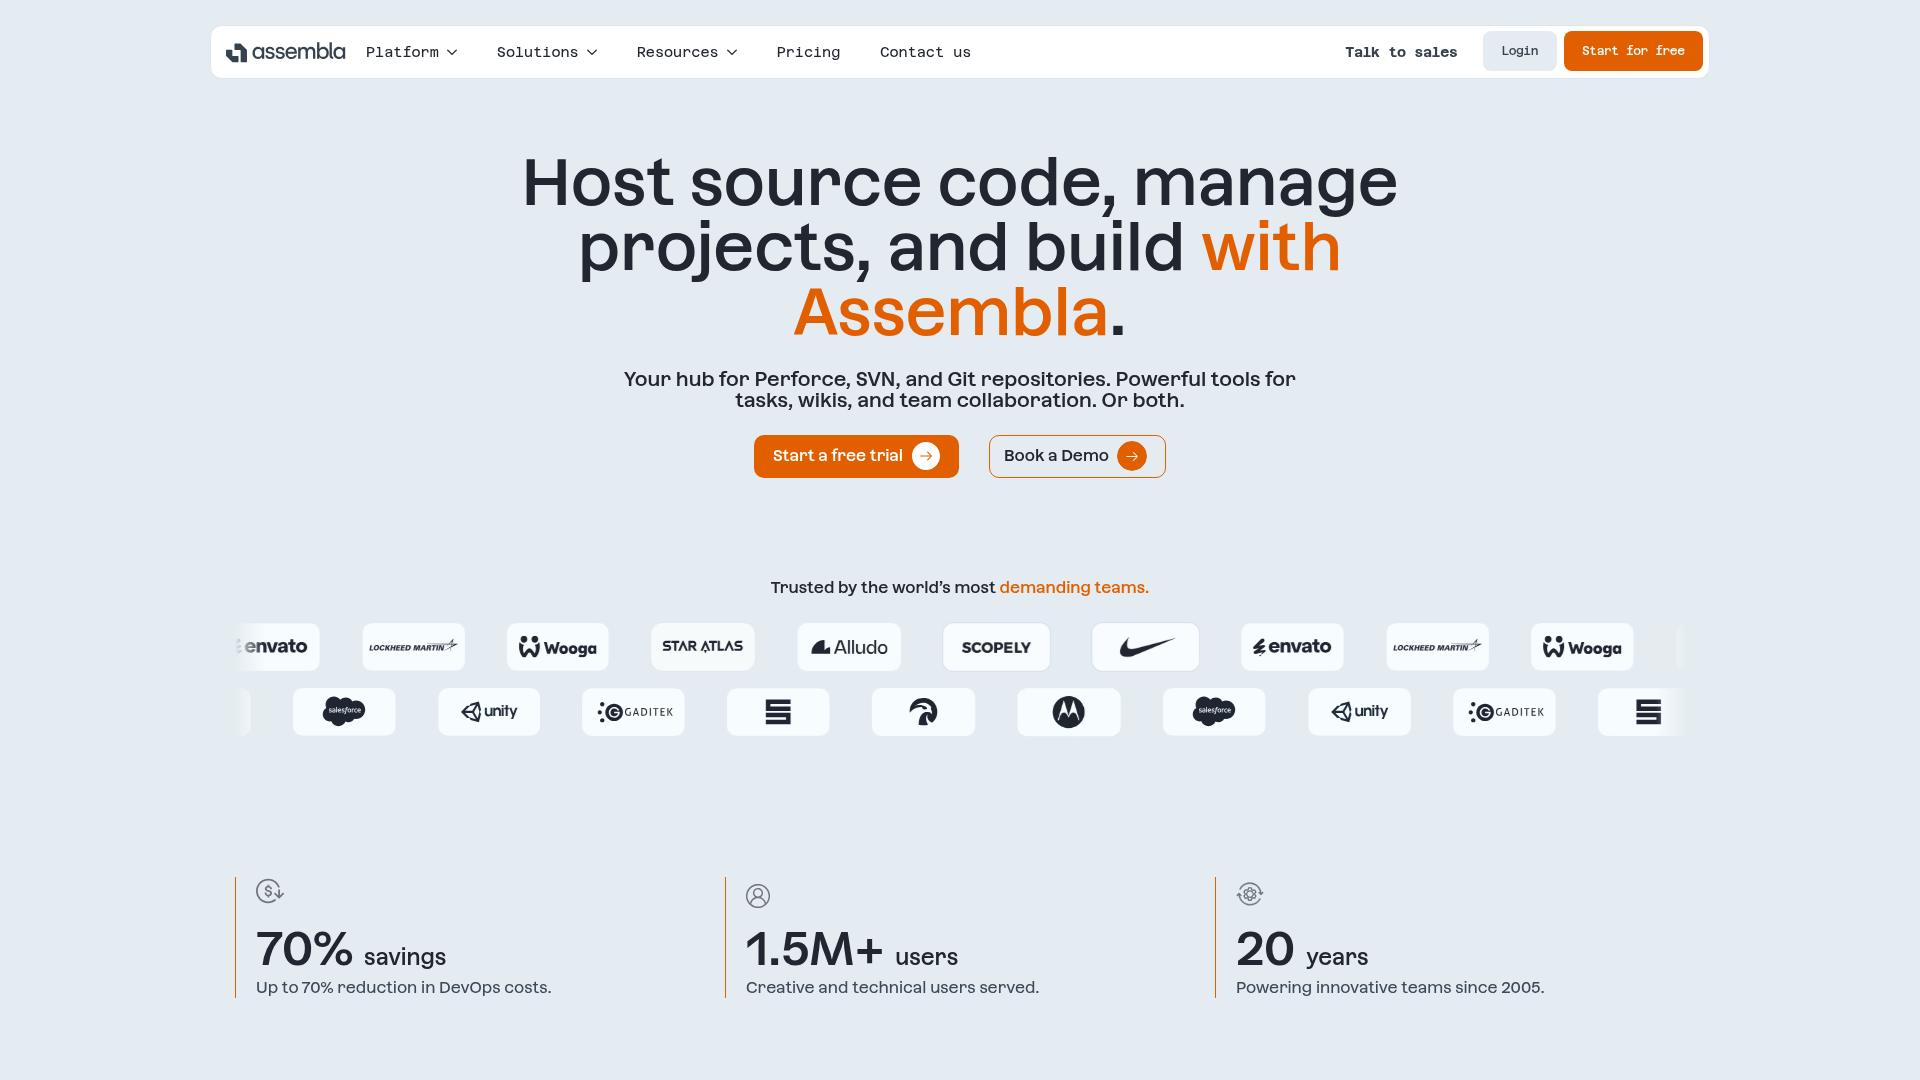
Task: Click the Assembla logo in the navbar
Action: [x=286, y=51]
